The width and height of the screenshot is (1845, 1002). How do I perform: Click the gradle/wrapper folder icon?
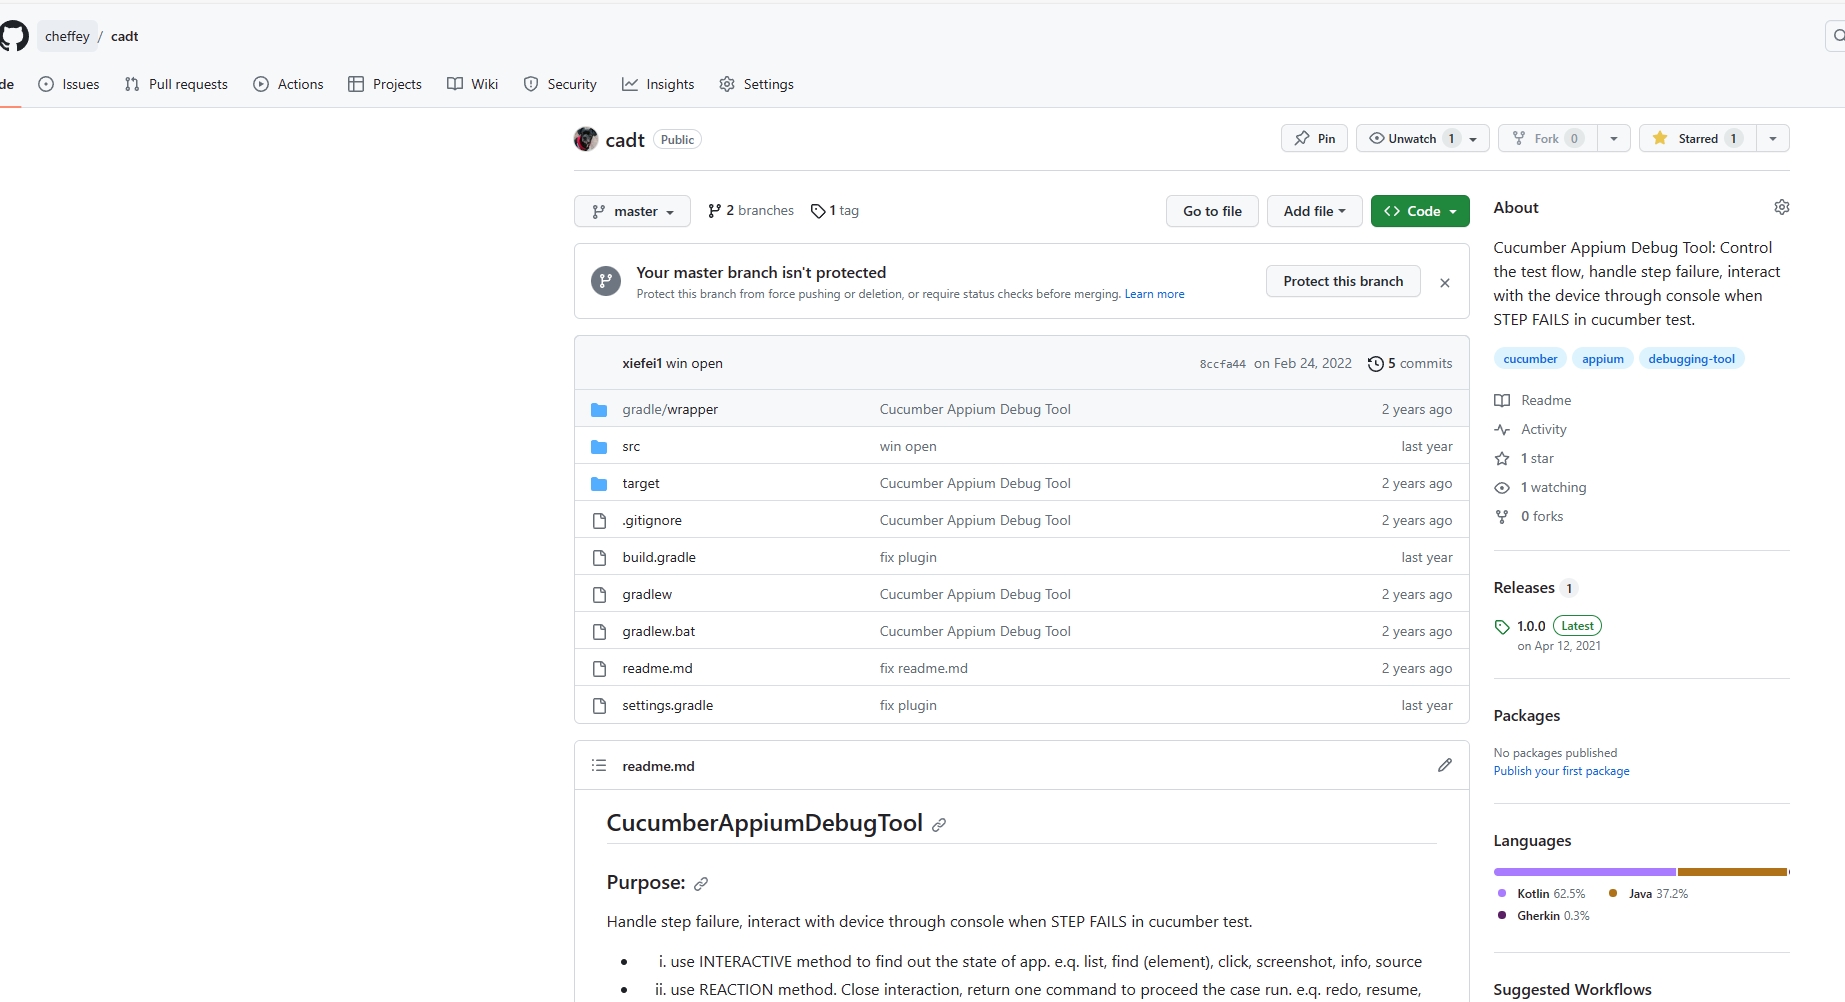point(599,410)
